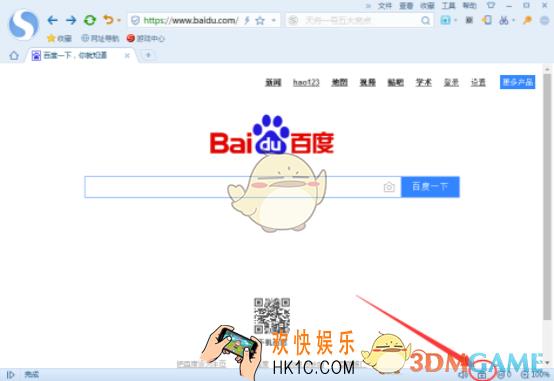Open the dropdown beside the undo arrow
This screenshot has height=381, width=554.
pyautogui.click(x=119, y=20)
